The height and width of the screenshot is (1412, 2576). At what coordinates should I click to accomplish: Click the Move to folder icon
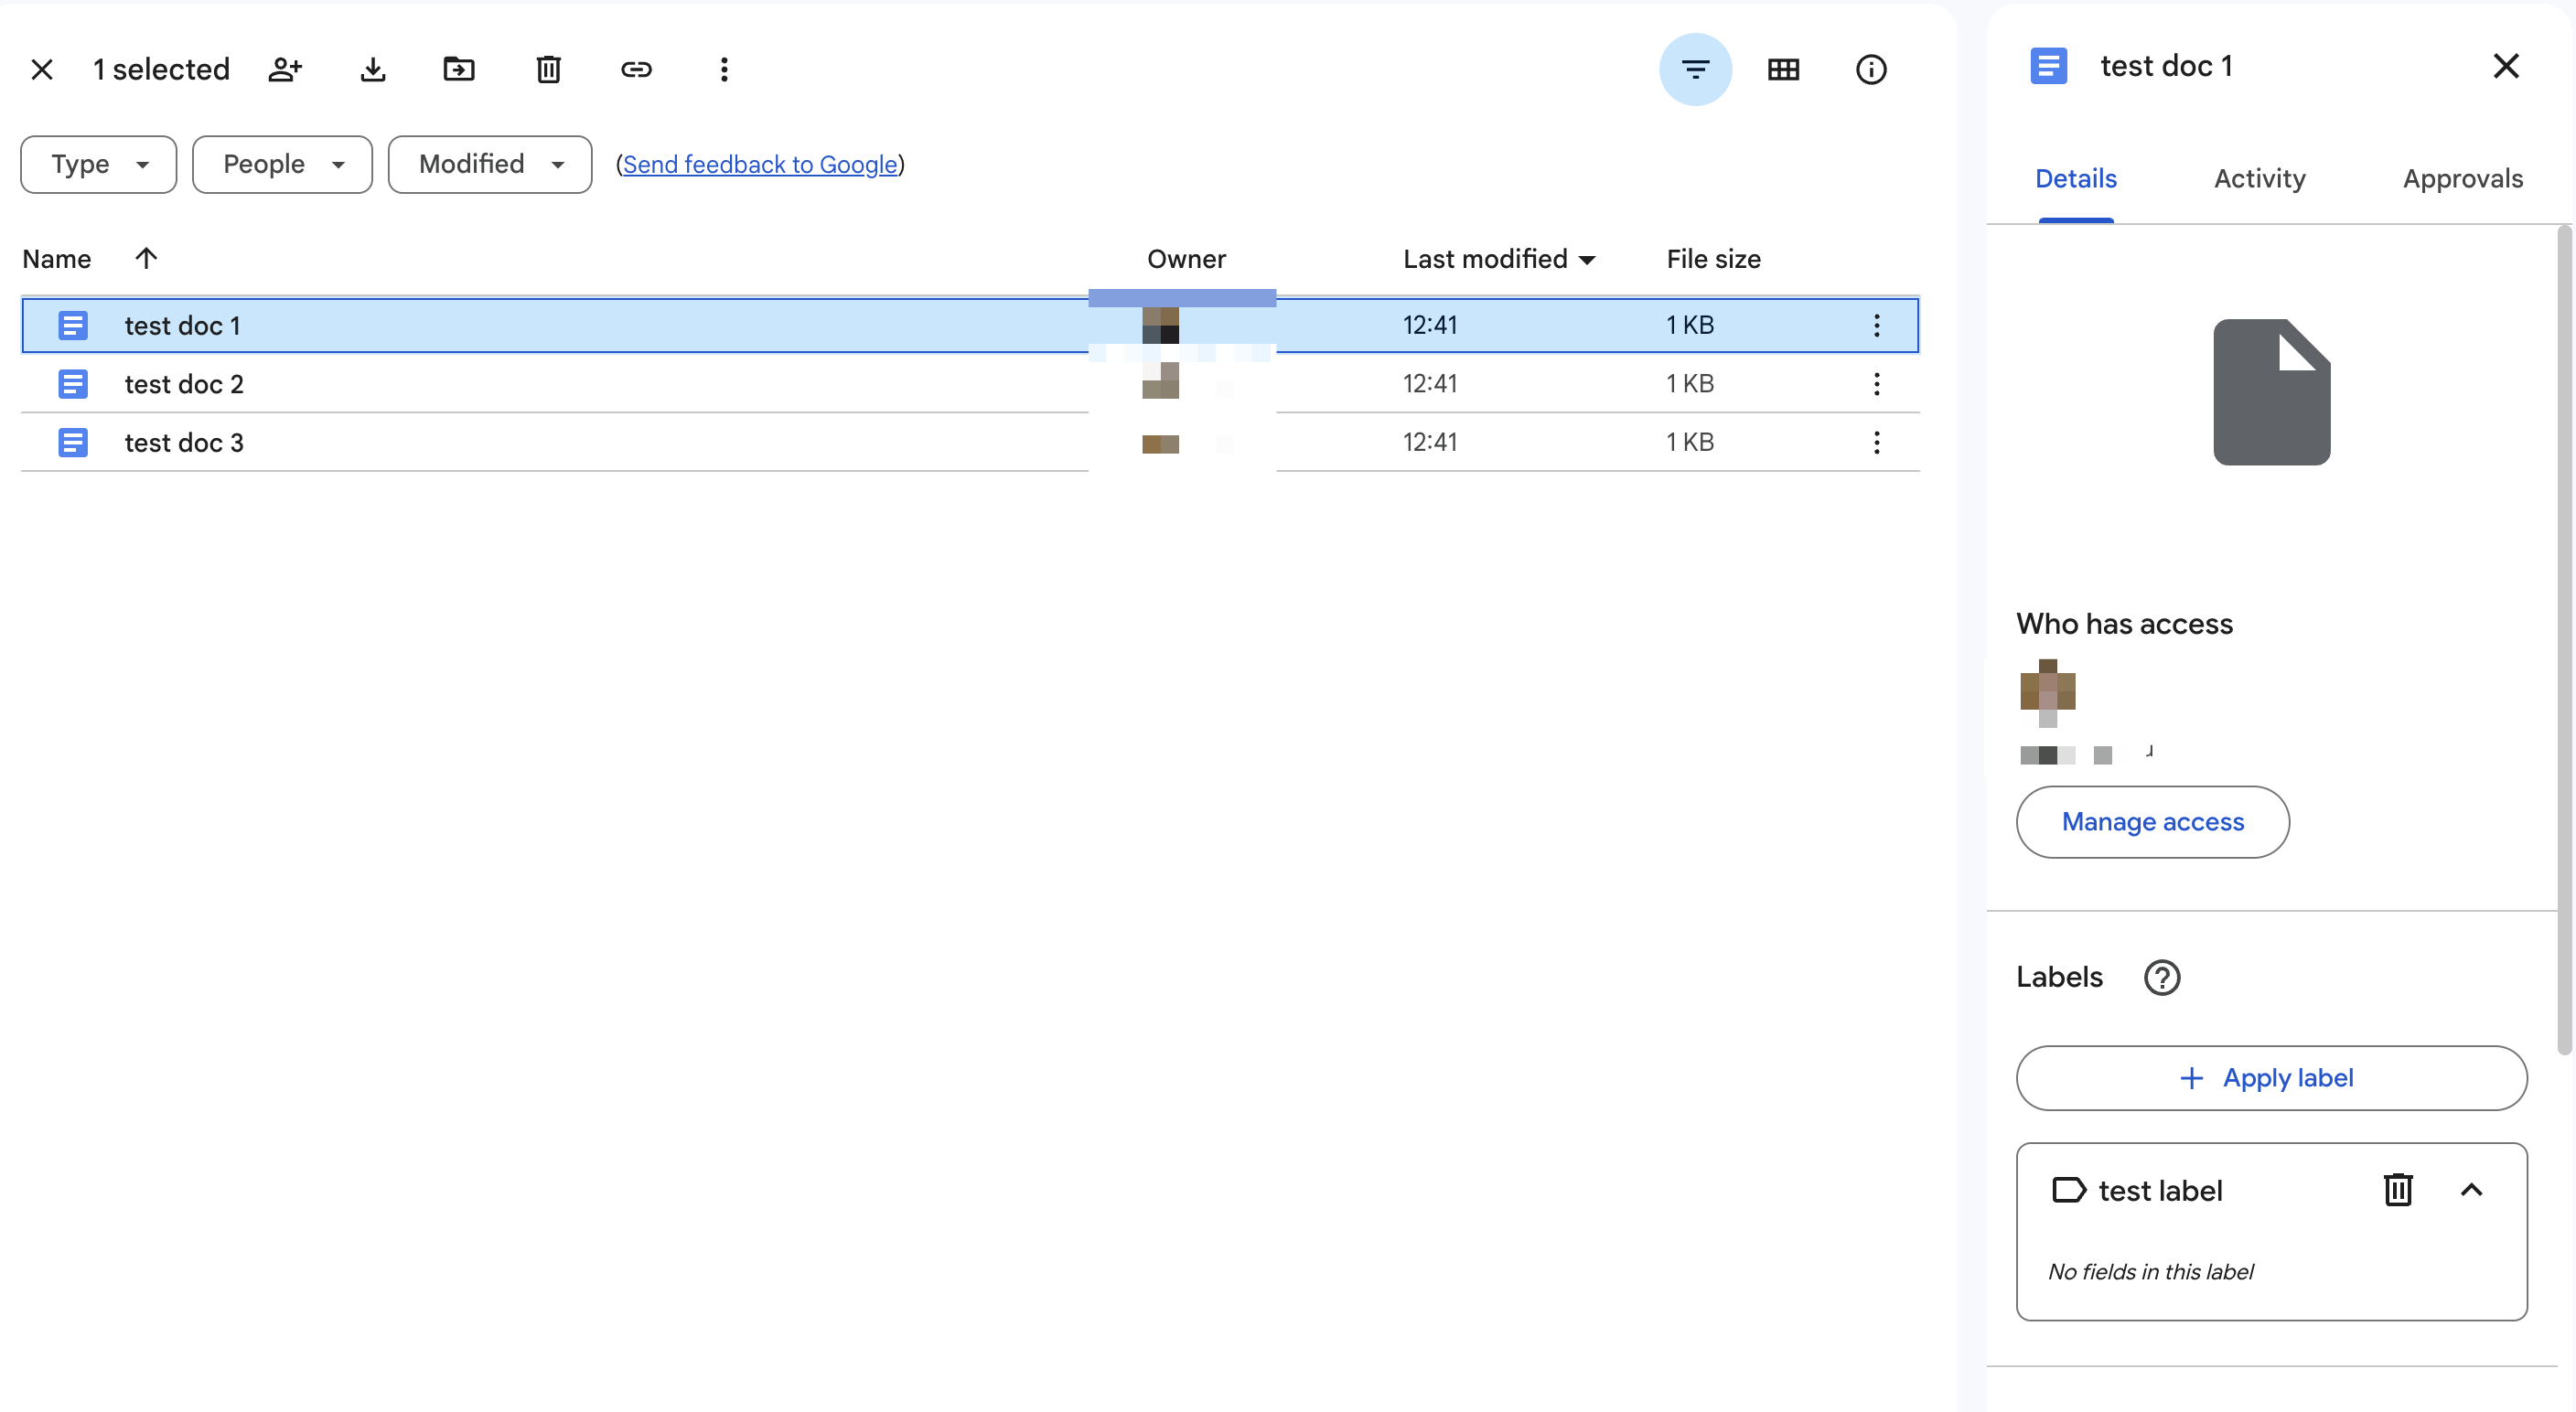coord(459,69)
